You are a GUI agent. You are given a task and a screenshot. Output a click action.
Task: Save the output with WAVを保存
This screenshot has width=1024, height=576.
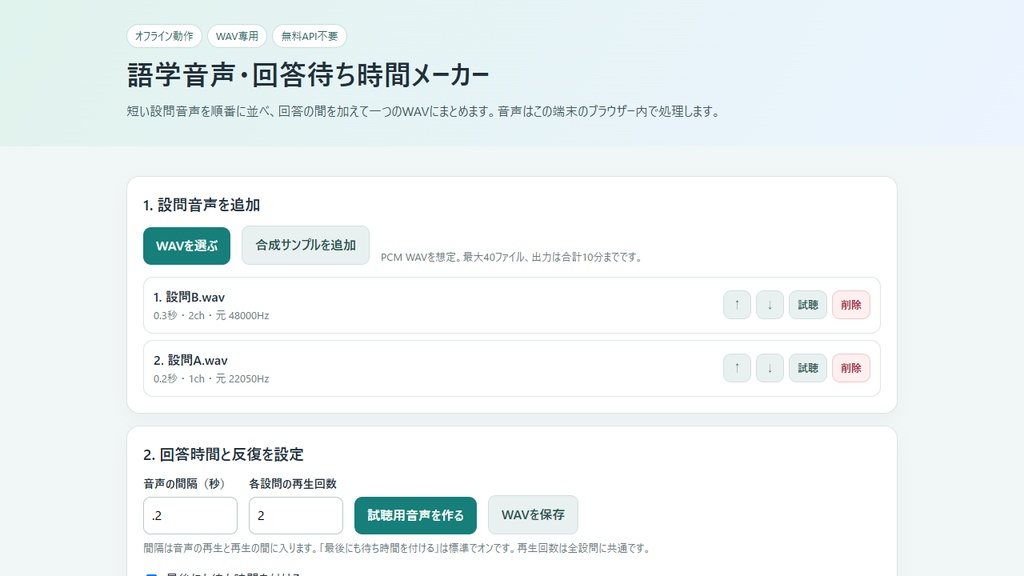533,515
